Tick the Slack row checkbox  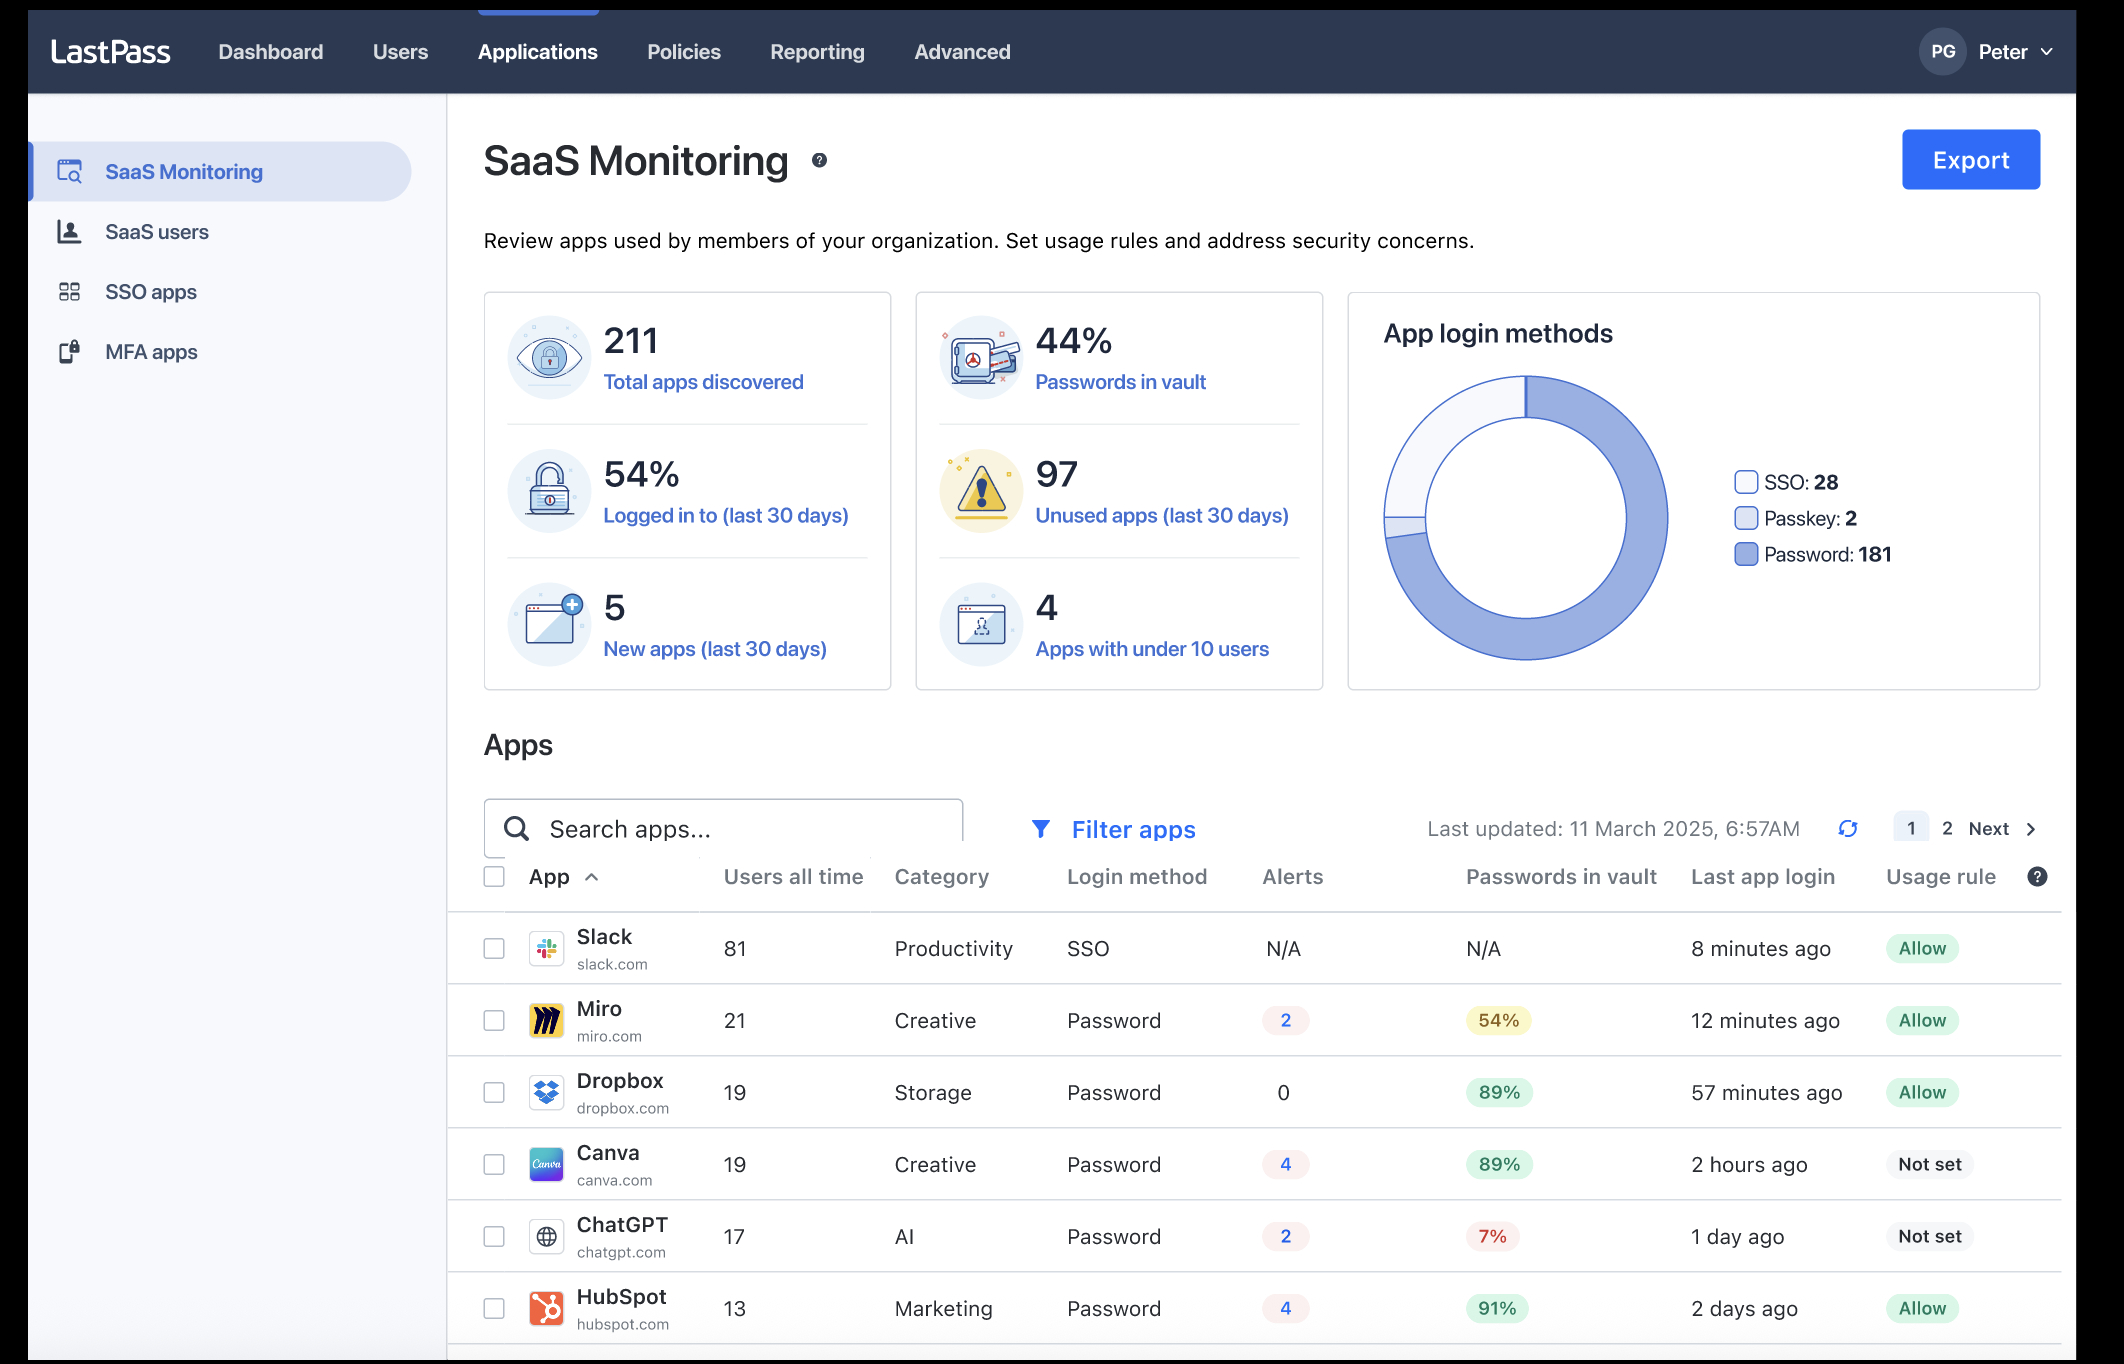tap(494, 948)
